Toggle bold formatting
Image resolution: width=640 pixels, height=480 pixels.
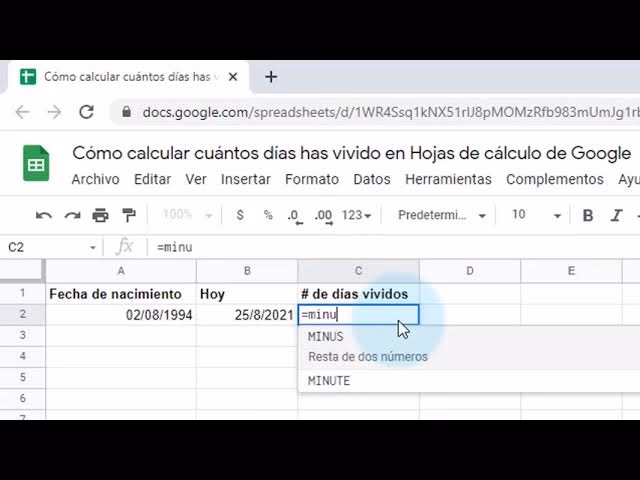pyautogui.click(x=588, y=215)
